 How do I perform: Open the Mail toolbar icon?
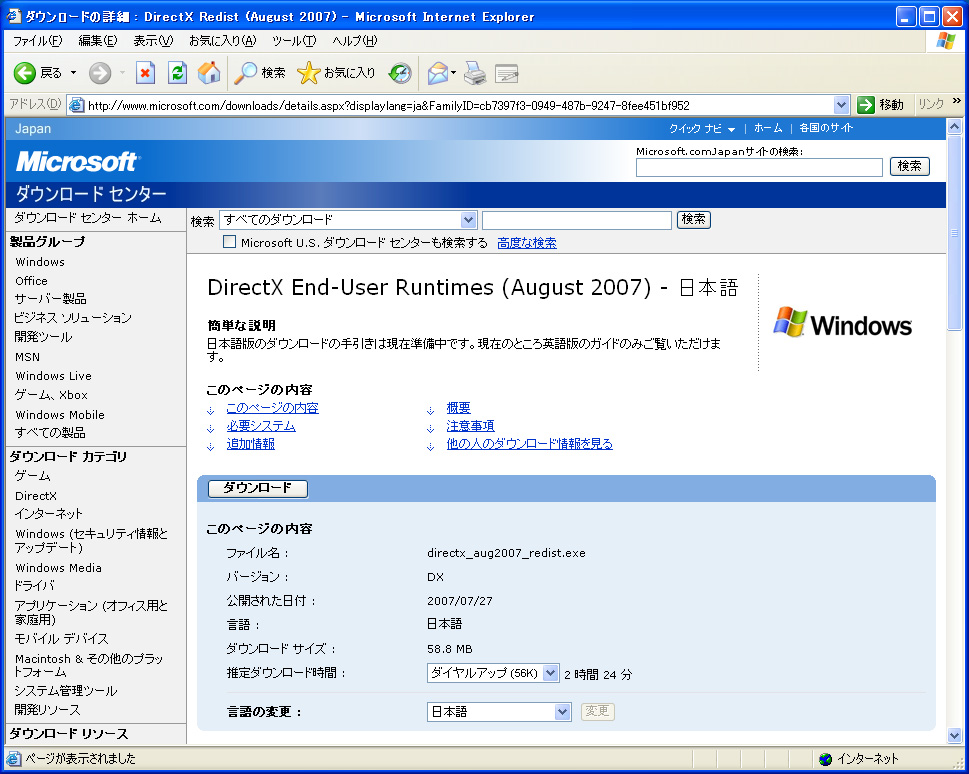point(437,73)
